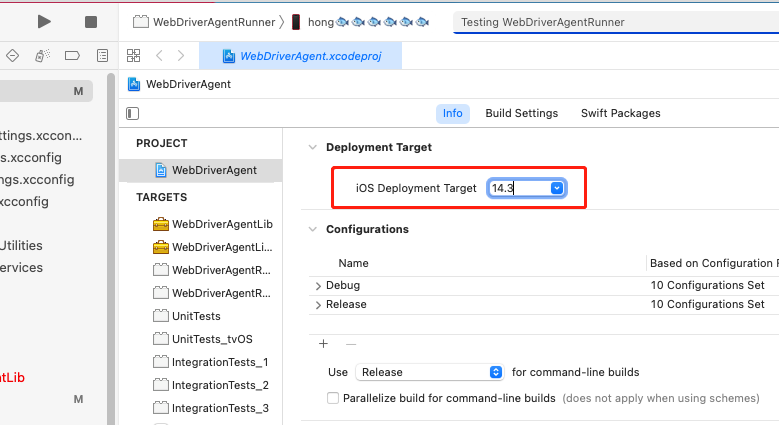The image size is (779, 425).
Task: Switch to the Info tab
Action: pos(453,113)
